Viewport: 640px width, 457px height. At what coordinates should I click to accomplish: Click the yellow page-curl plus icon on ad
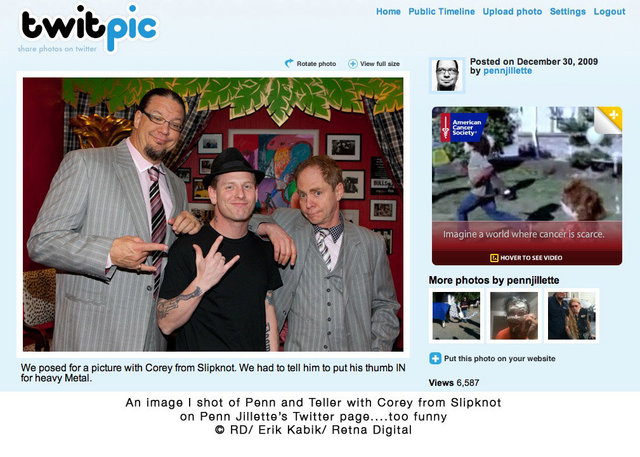[x=609, y=119]
